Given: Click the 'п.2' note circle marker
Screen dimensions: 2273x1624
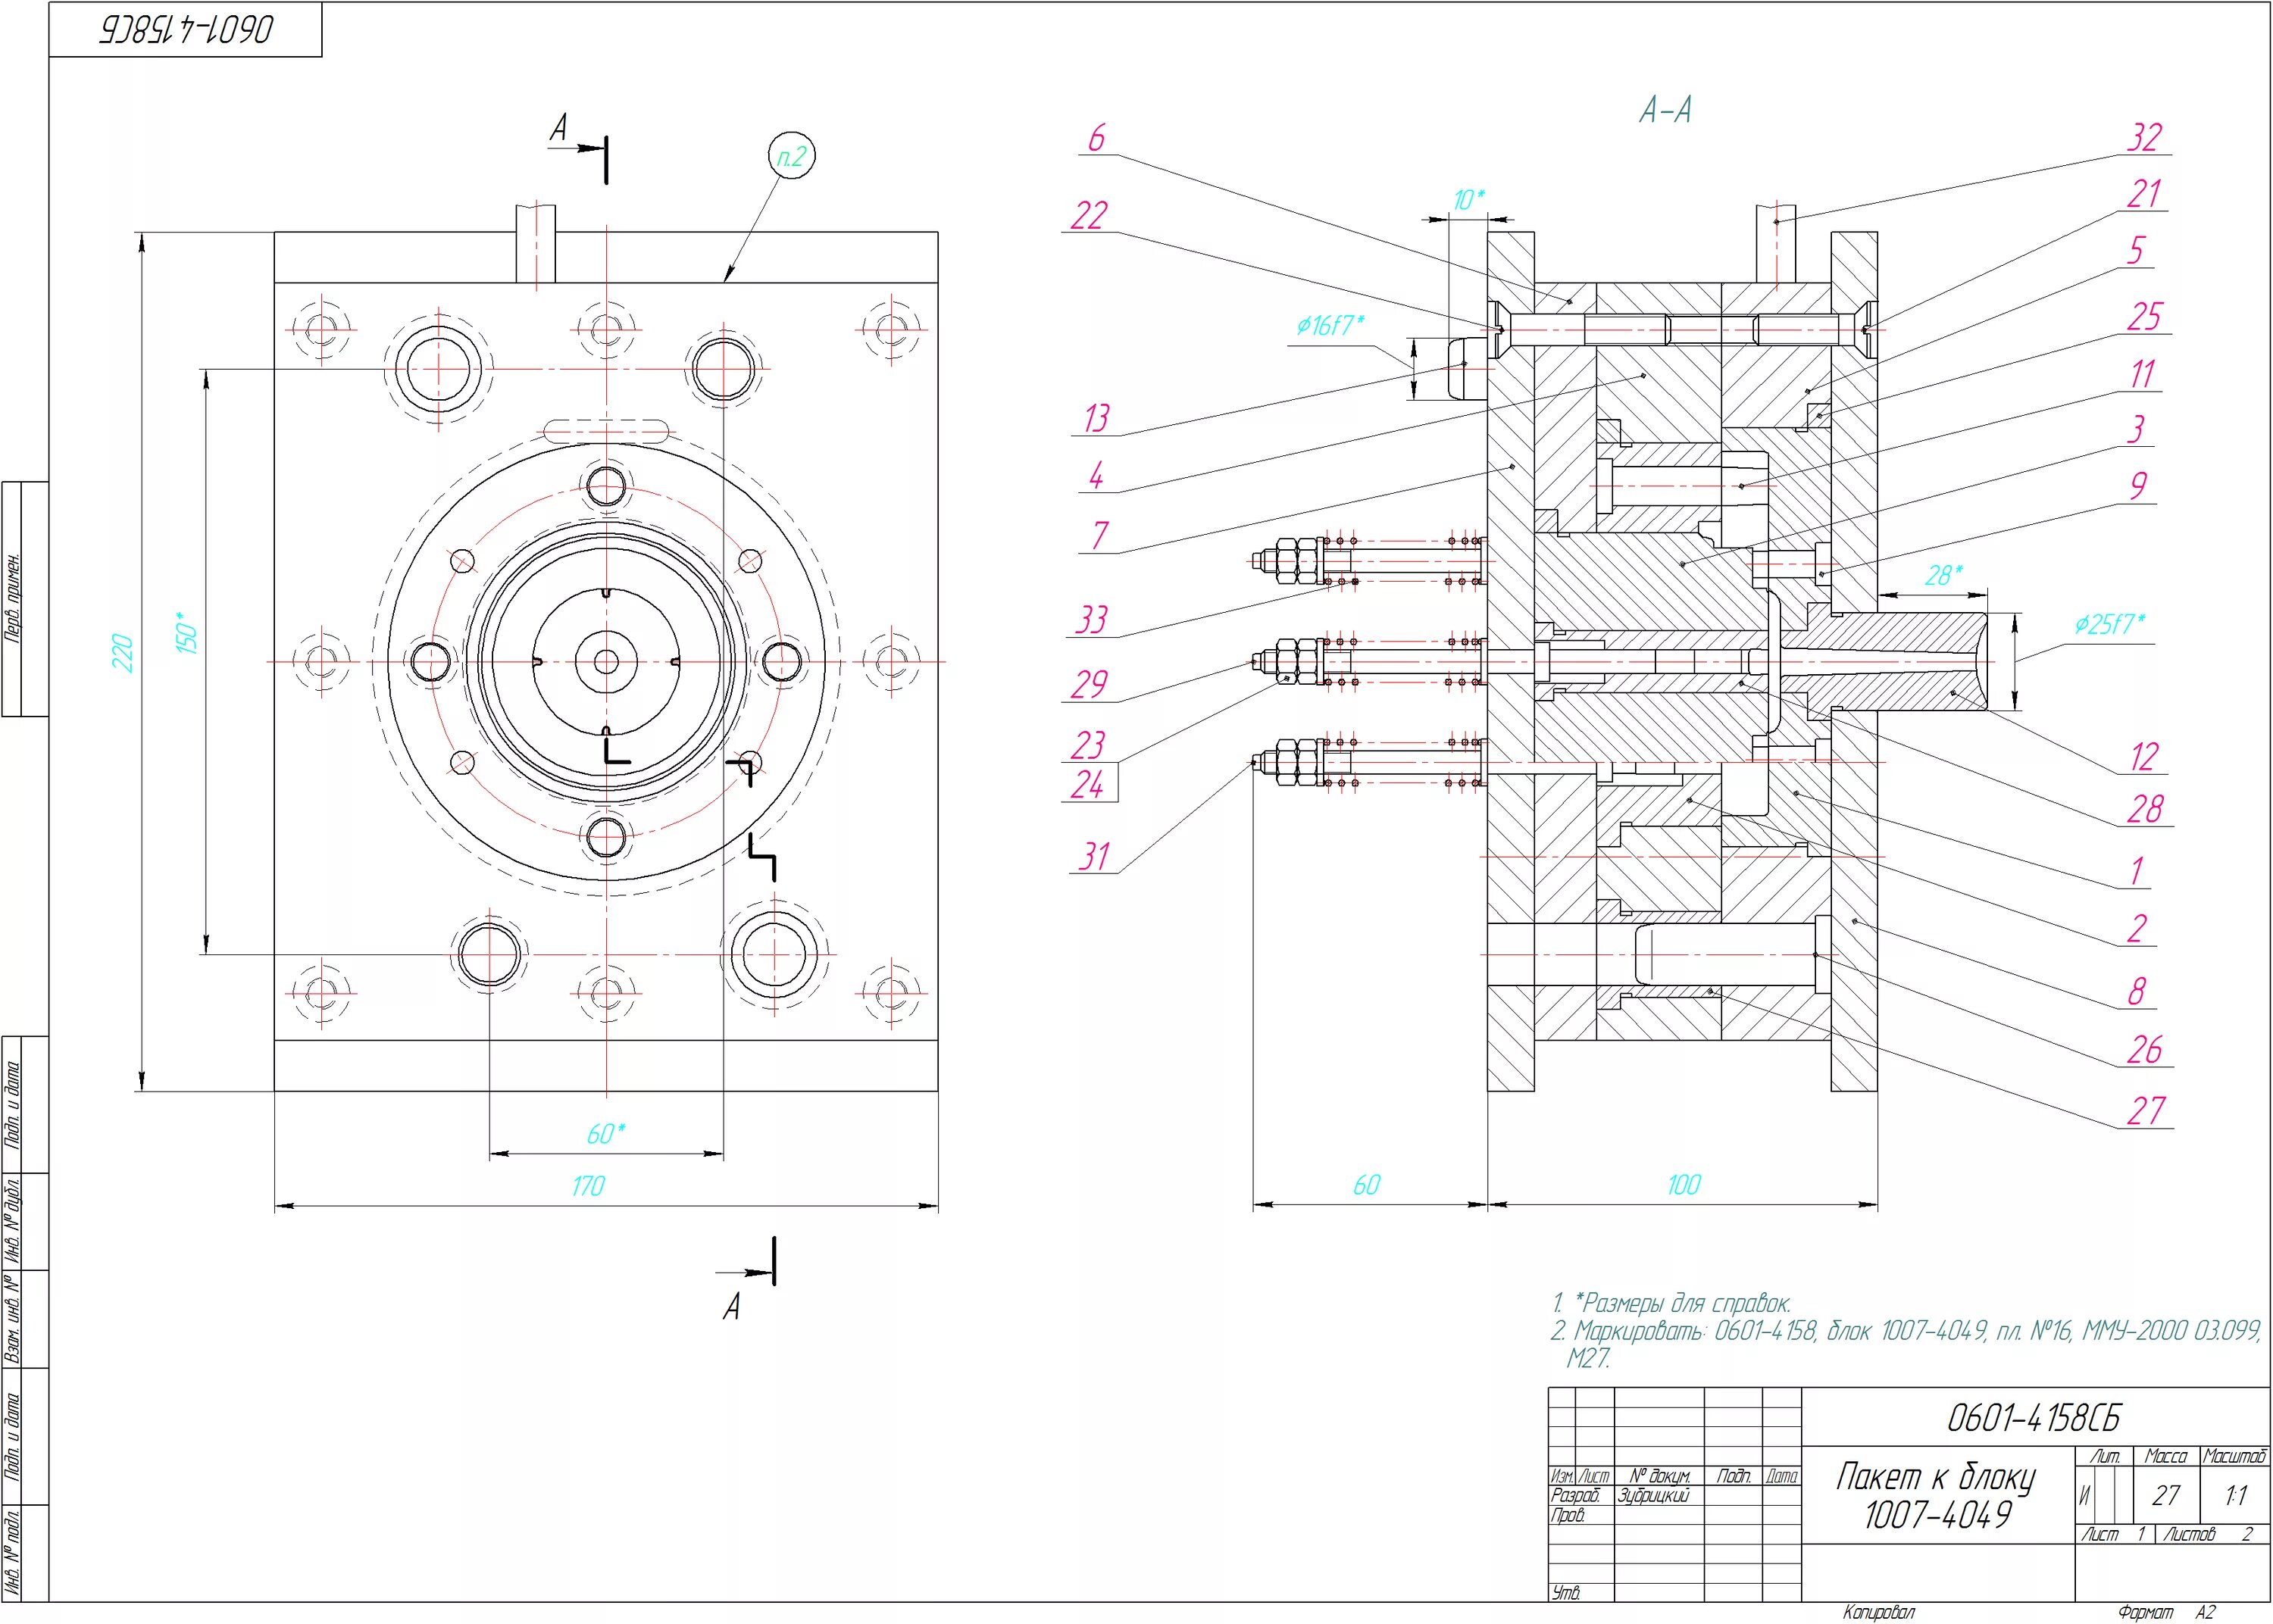Looking at the screenshot, I should [x=791, y=156].
